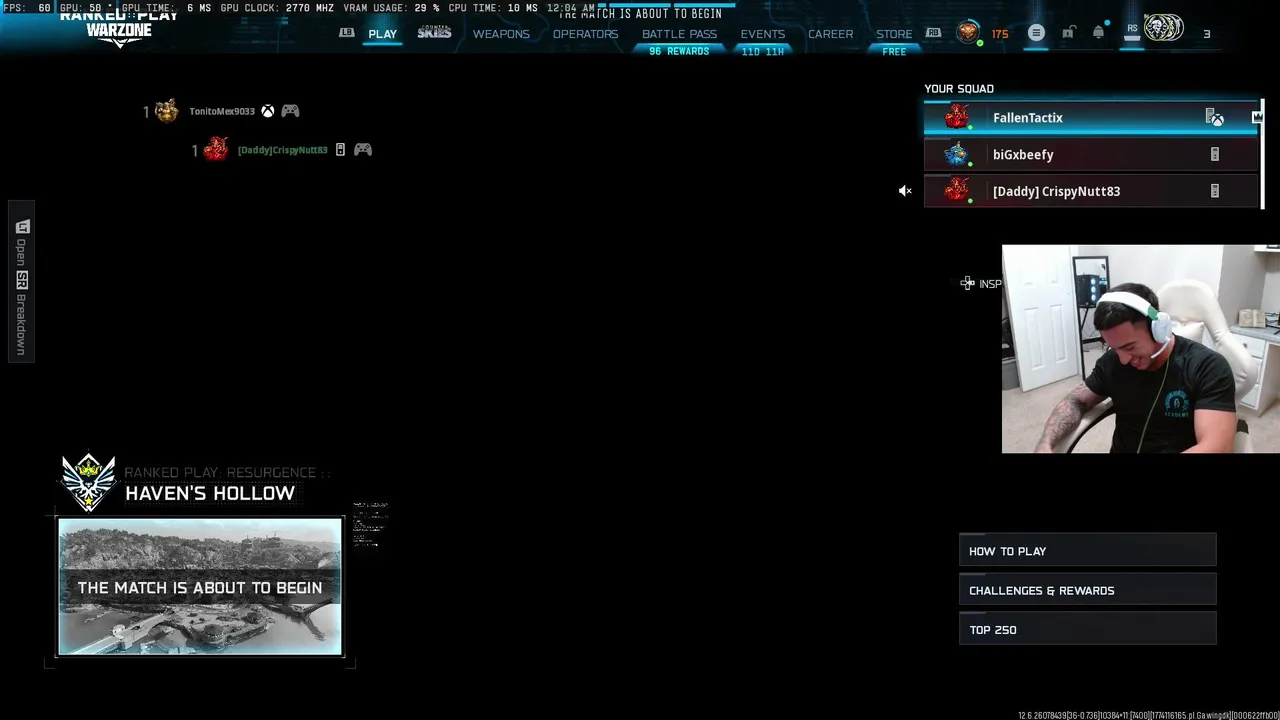Click the squad list scrollbar
1280x720 pixels.
1262,154
